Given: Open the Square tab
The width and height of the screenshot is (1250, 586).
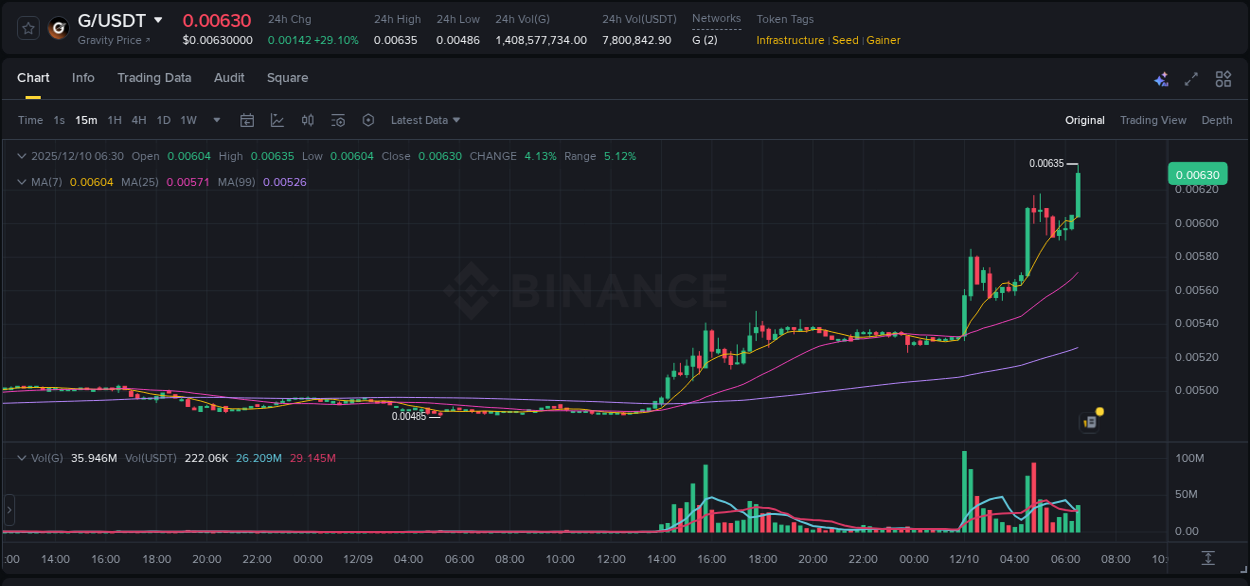Looking at the screenshot, I should coord(287,78).
